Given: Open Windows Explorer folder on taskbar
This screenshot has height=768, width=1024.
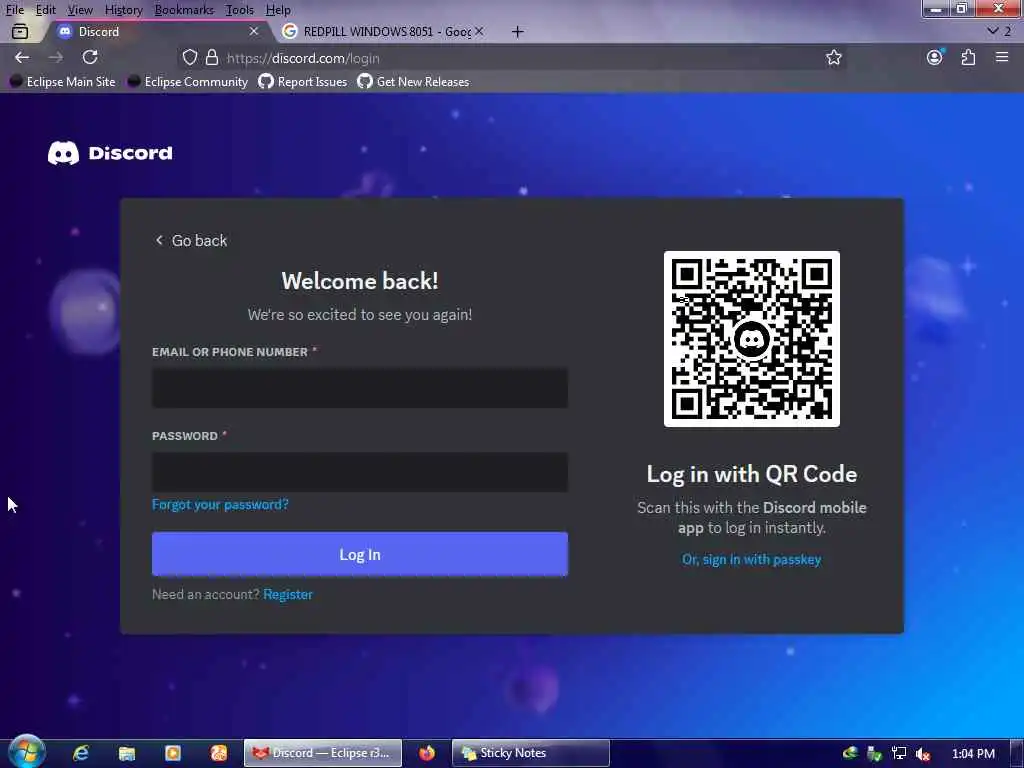Looking at the screenshot, I should [x=127, y=753].
